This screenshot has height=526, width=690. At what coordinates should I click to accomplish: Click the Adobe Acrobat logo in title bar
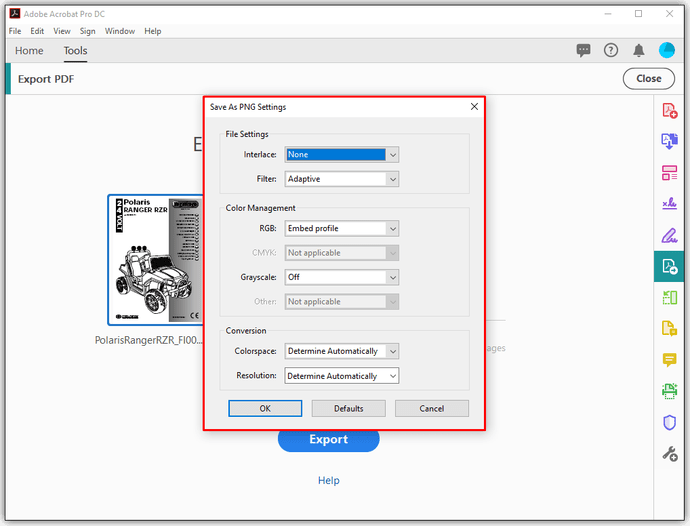click(15, 14)
